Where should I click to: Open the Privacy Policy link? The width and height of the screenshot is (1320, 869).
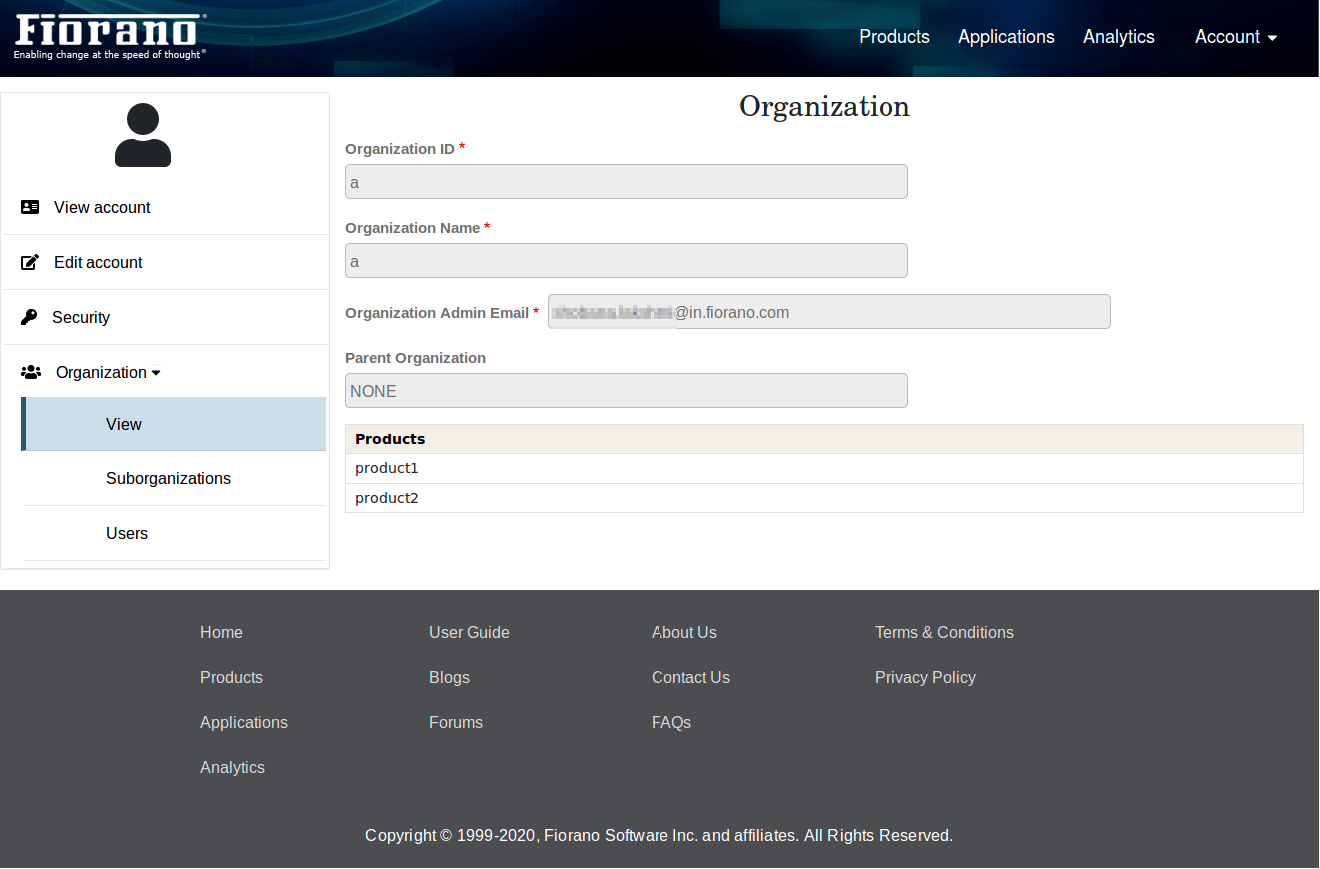[925, 677]
